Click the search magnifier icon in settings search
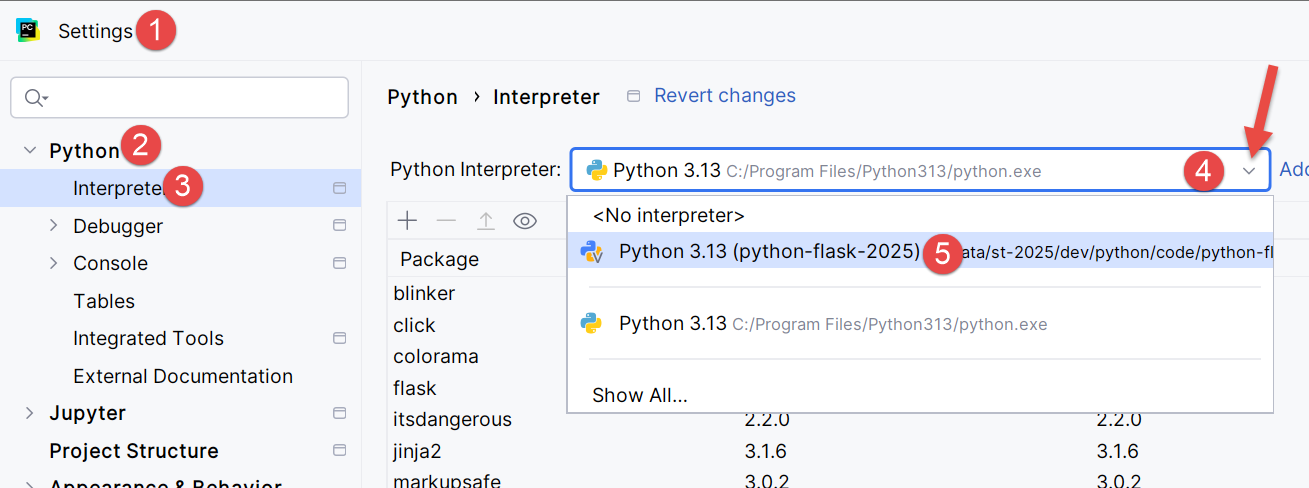1309x488 pixels. click(35, 97)
